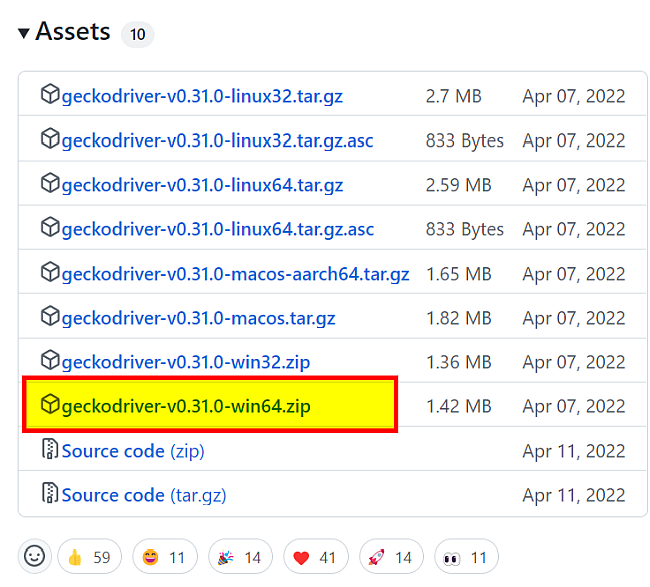Click the package icon beside linux64.tar.gz.asc

pyautogui.click(x=50, y=227)
